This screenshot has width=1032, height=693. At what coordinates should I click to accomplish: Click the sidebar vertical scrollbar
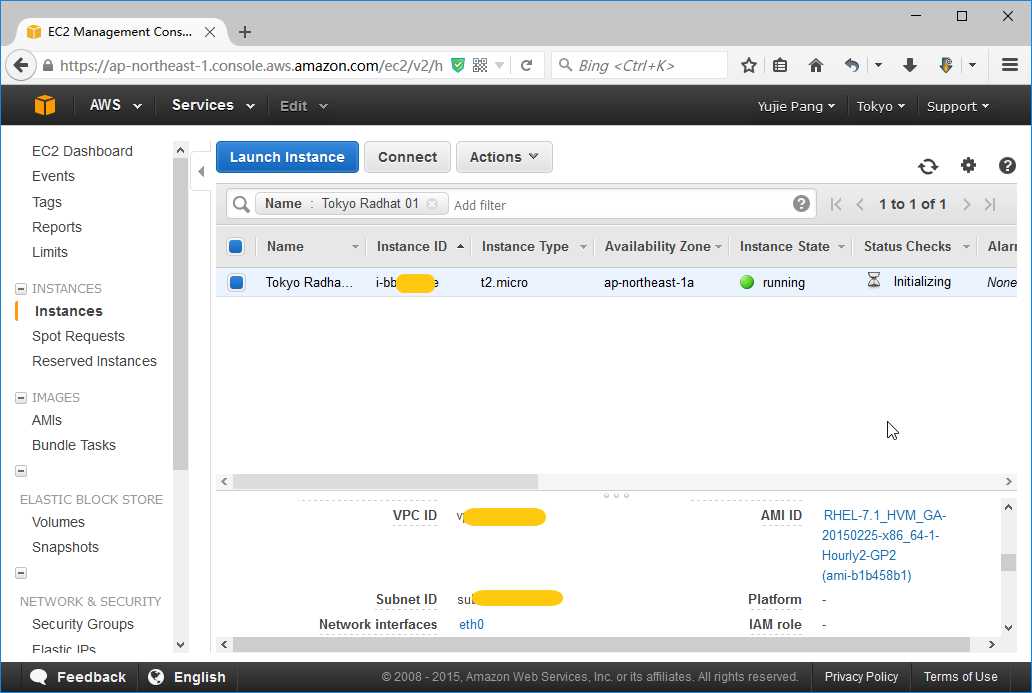tap(180, 313)
